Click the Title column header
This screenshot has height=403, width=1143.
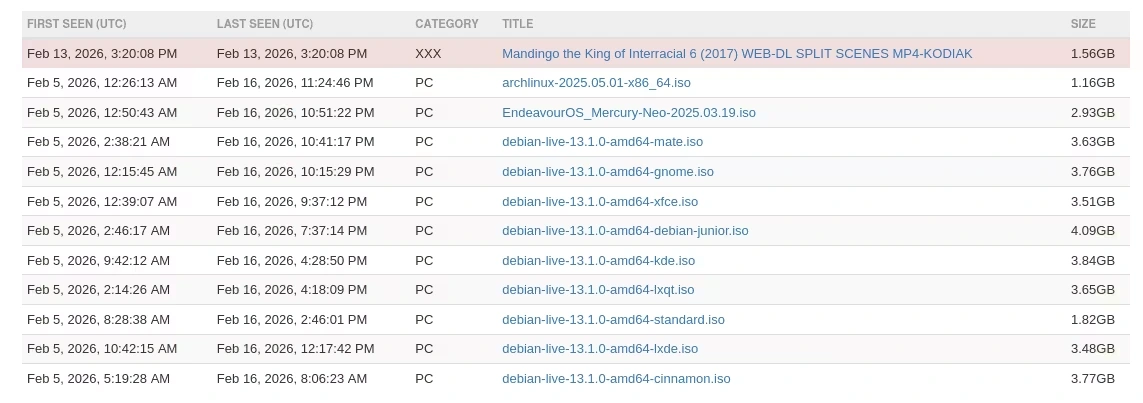[517, 24]
